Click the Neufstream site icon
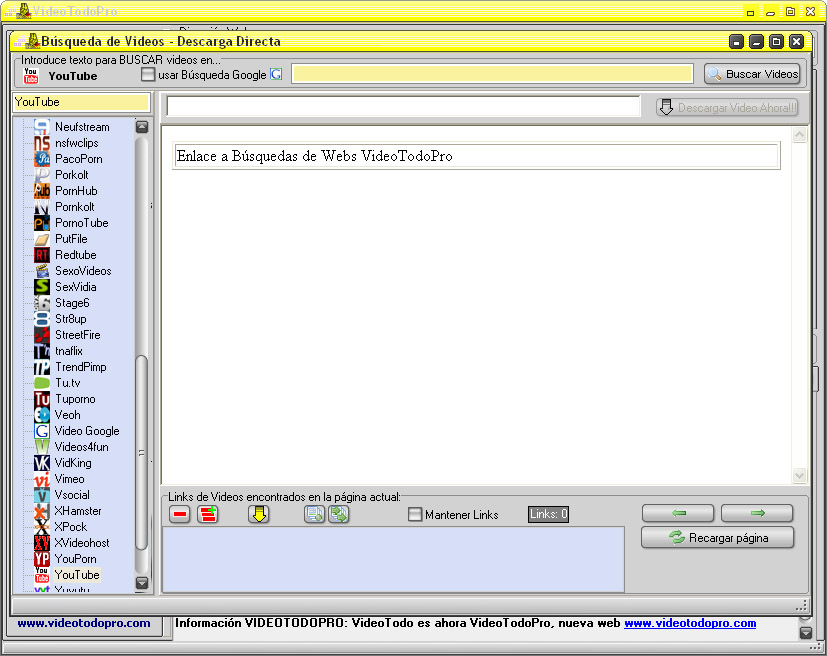Screen dimensions: 827x656 coord(42,127)
